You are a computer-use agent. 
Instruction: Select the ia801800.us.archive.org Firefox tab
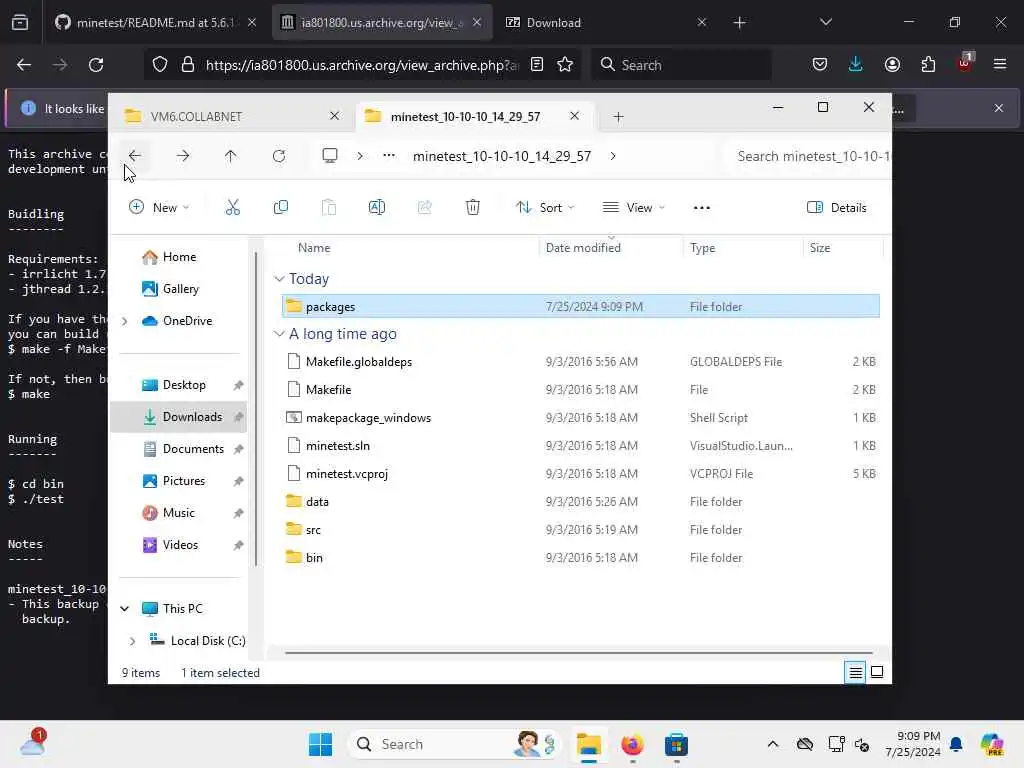coord(383,23)
